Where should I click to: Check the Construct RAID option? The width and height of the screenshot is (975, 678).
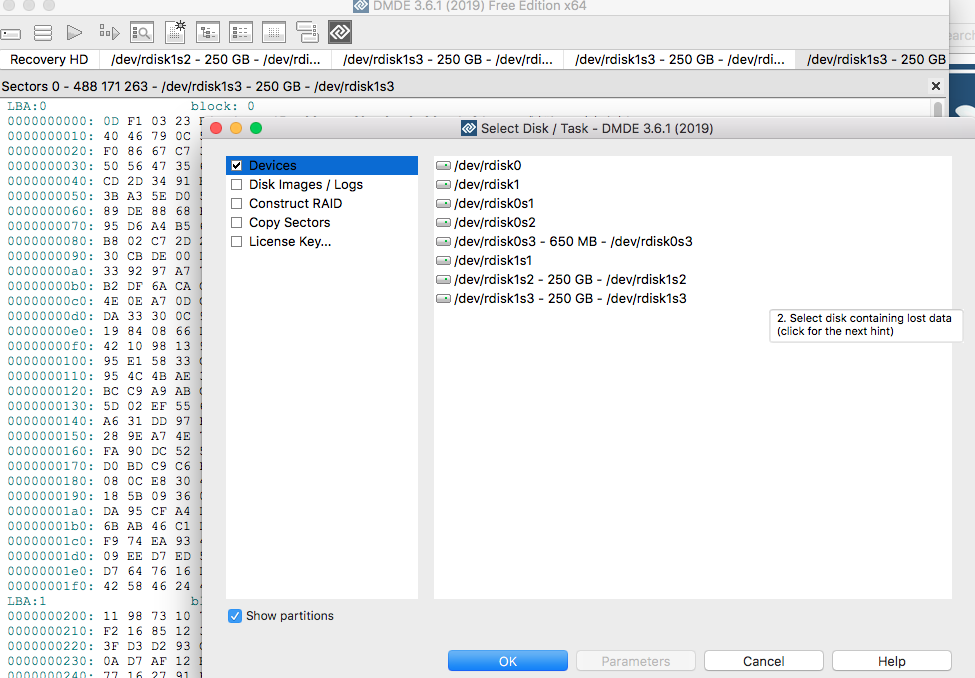pyautogui.click(x=236, y=203)
